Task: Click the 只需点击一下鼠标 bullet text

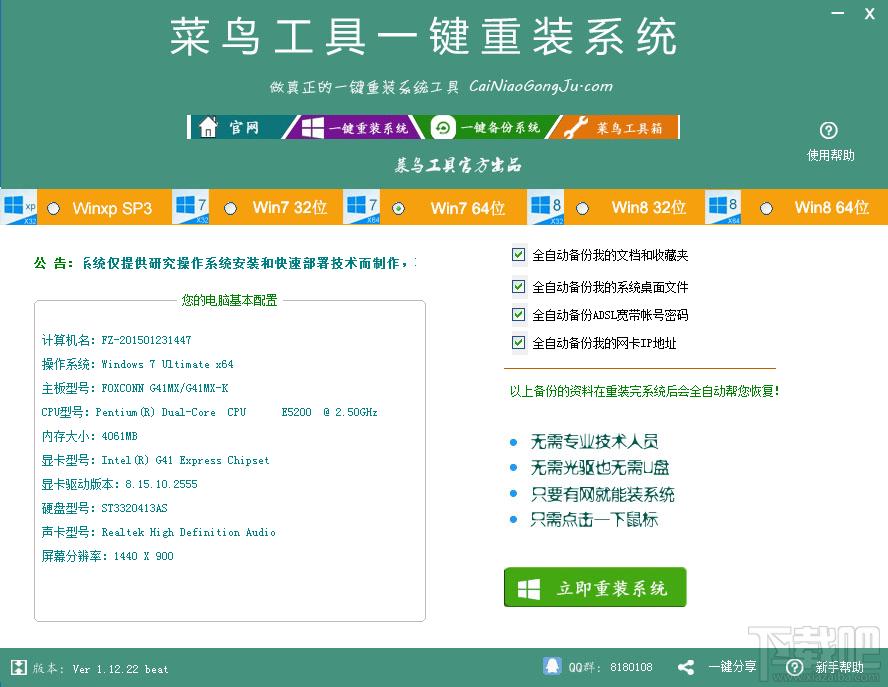Action: tap(594, 519)
